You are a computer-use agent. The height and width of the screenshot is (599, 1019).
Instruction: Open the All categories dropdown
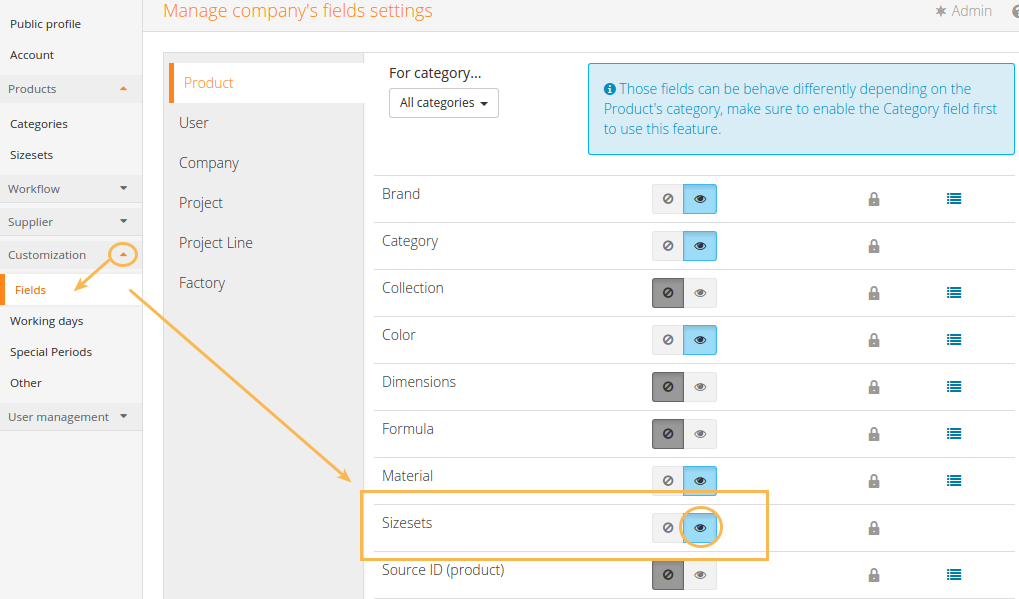pos(443,103)
